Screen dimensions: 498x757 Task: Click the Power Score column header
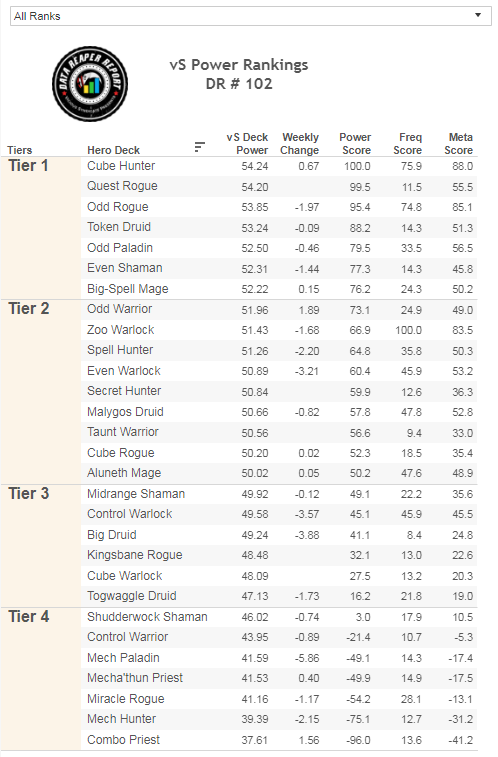coord(355,144)
